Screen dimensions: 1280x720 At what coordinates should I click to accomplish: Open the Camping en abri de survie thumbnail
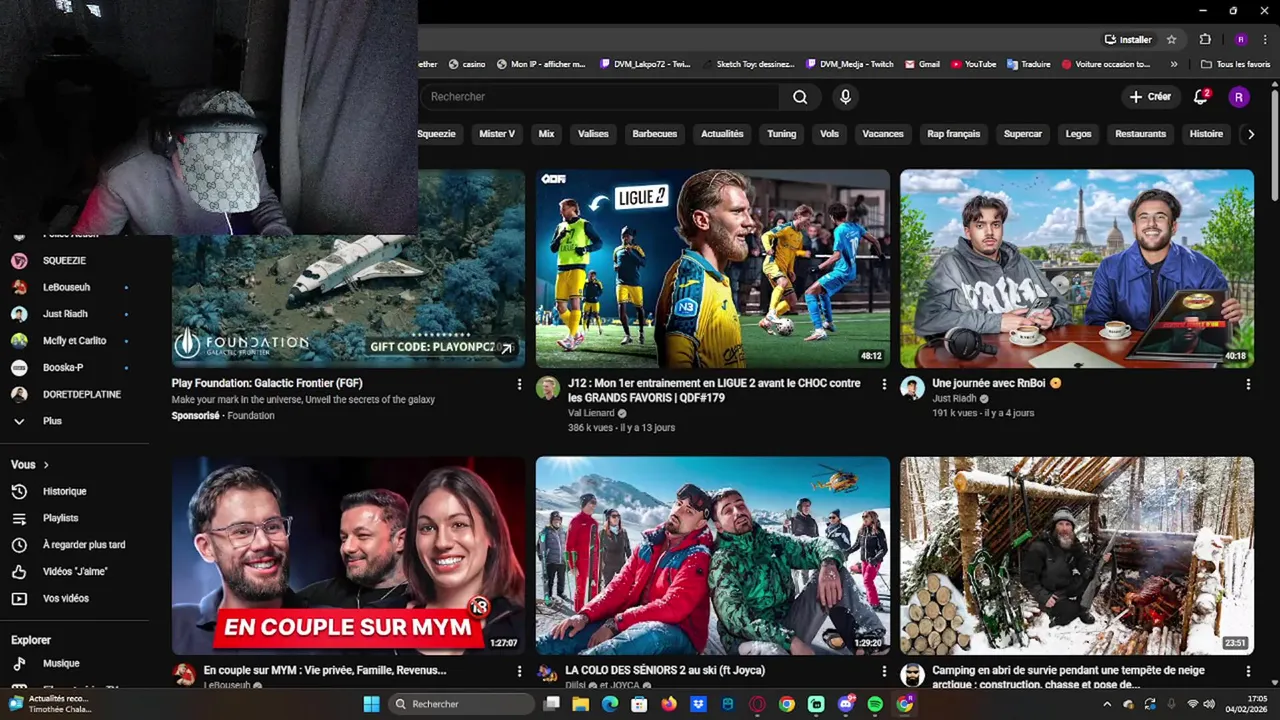(x=1077, y=556)
